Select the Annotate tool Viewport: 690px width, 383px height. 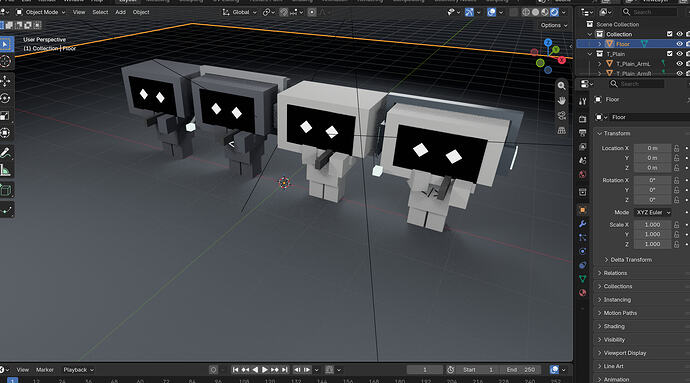click(x=6, y=153)
